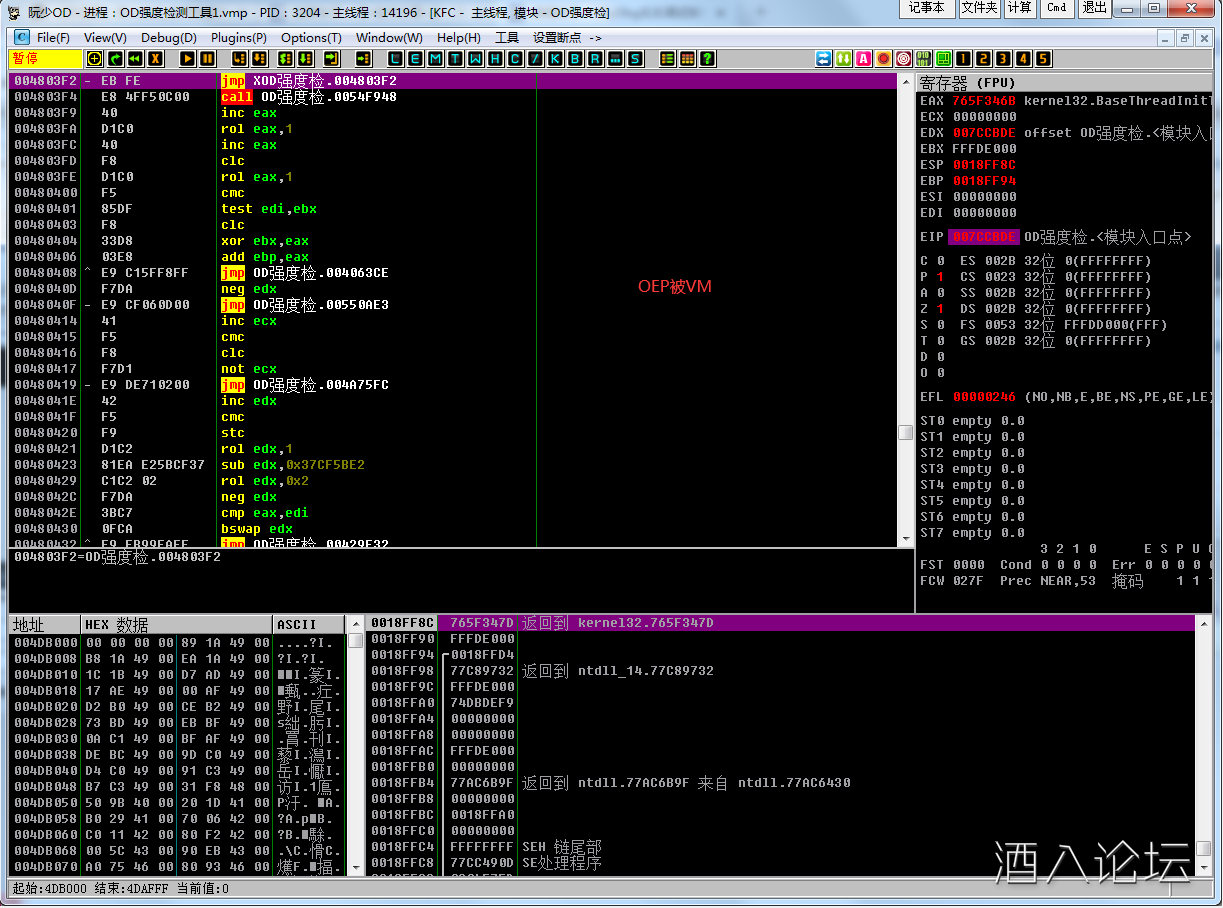
Task: Open the Memory map window (M icon)
Action: tap(435, 59)
